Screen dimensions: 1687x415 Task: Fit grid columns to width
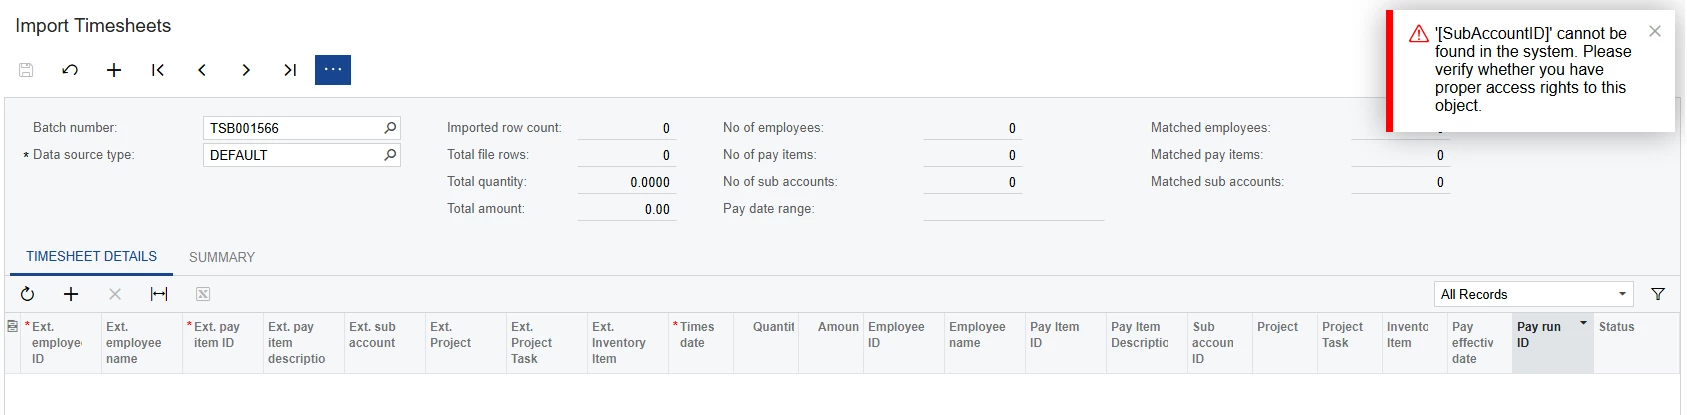[159, 294]
